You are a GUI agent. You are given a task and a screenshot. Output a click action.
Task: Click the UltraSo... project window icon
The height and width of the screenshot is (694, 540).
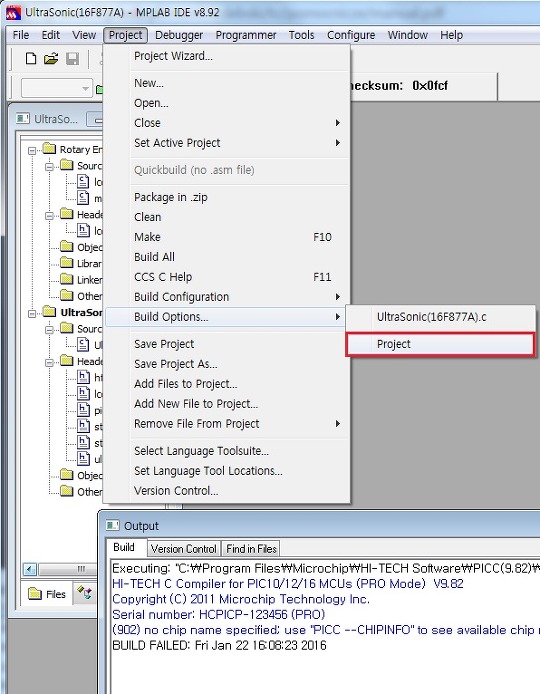click(x=23, y=119)
